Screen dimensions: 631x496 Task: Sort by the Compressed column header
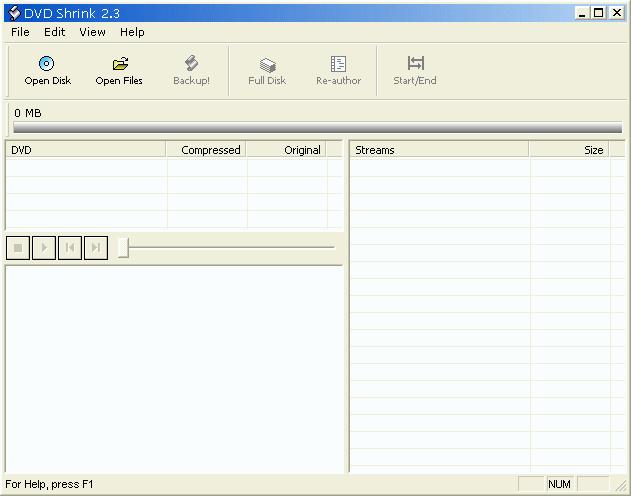206,150
